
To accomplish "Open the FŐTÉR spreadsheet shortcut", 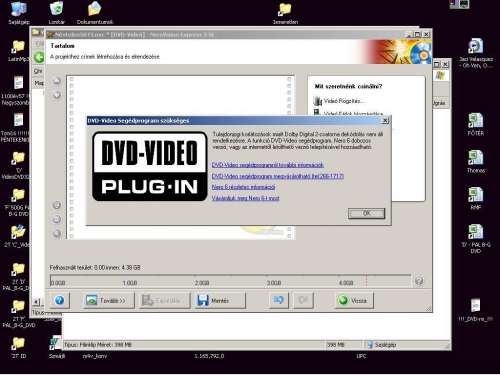I will (x=476, y=124).
